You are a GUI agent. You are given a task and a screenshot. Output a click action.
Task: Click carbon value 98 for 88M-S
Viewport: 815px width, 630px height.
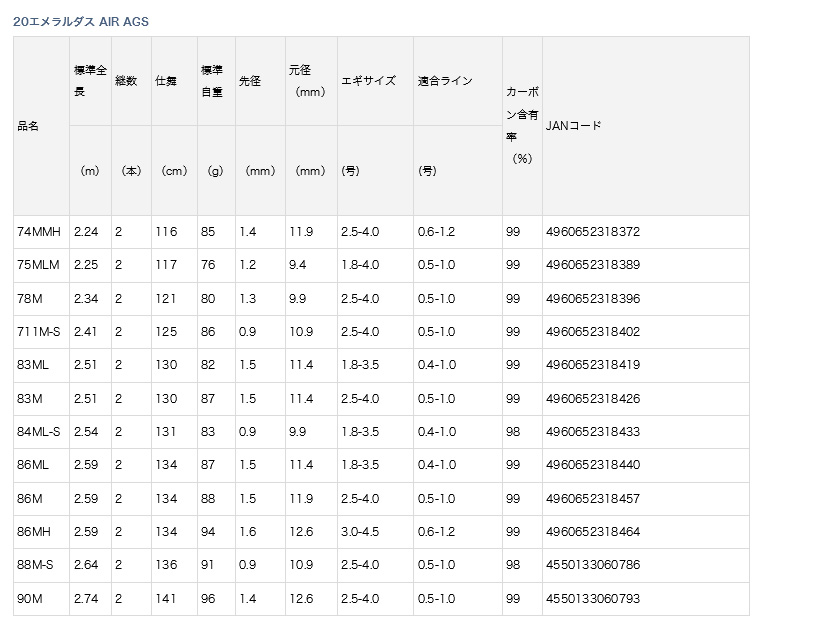click(513, 565)
